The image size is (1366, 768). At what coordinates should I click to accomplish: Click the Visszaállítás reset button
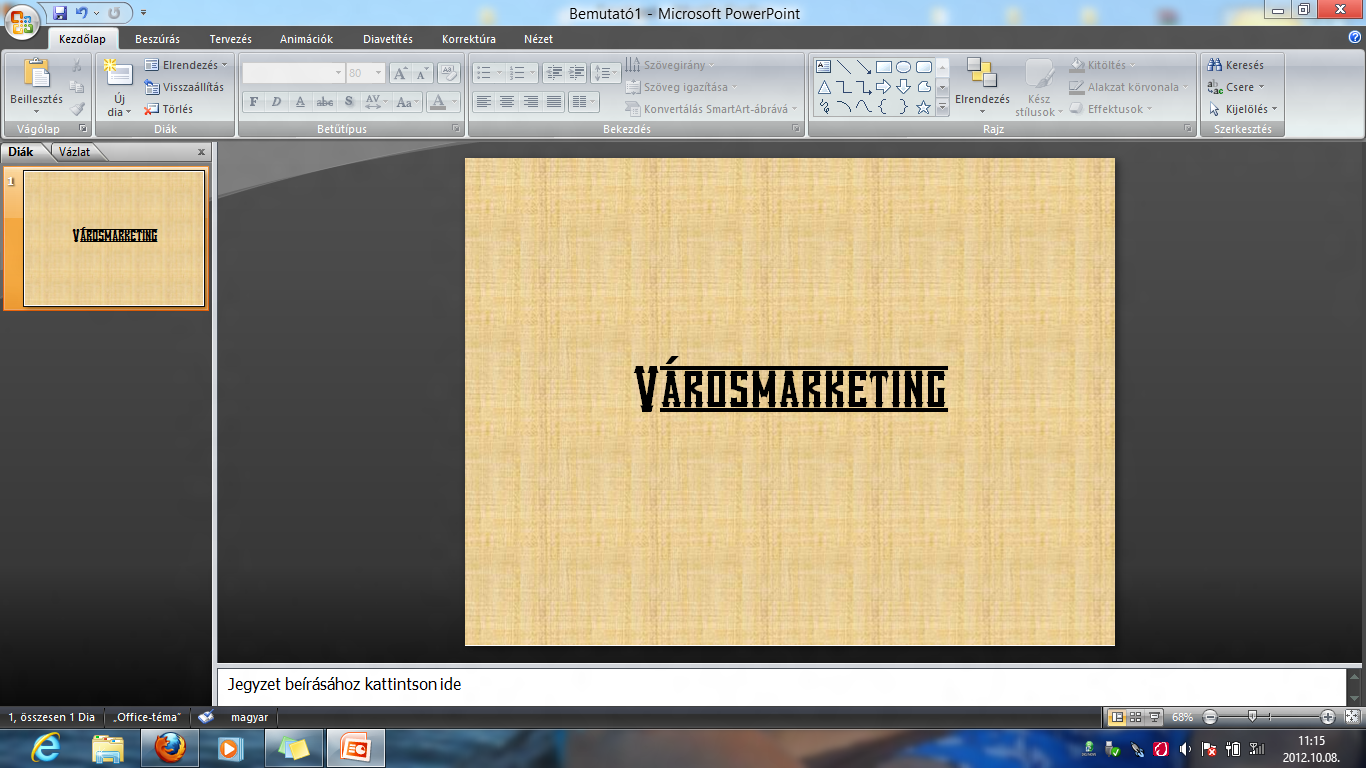(185, 87)
